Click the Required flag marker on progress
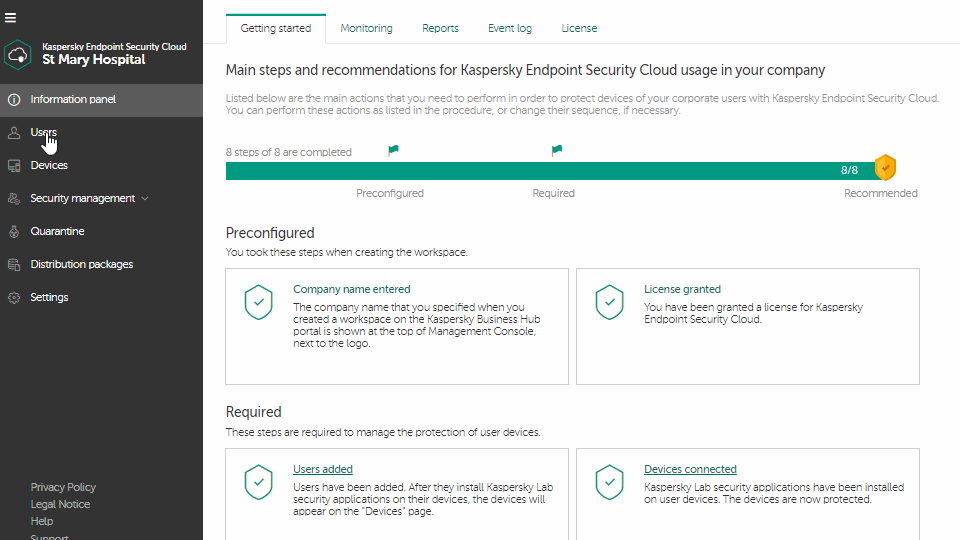 [557, 151]
